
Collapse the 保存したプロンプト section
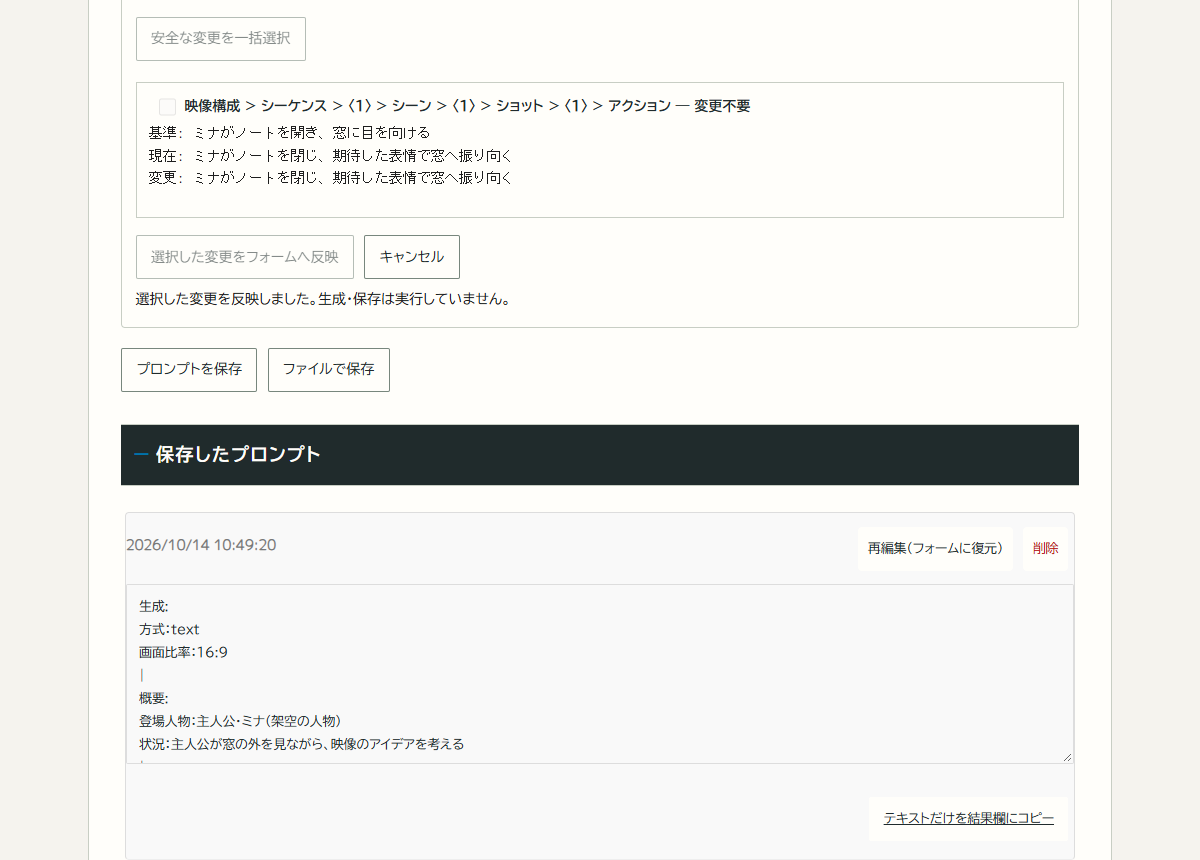click(600, 455)
